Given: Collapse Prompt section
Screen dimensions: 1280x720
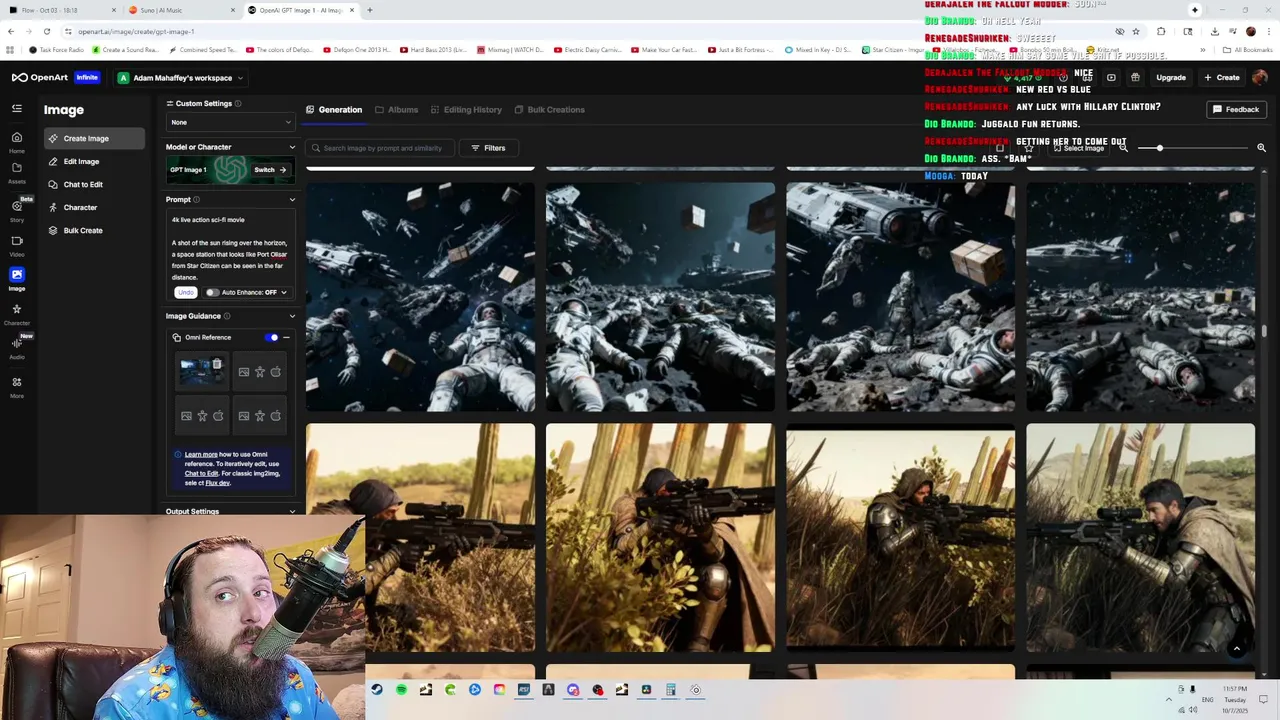Looking at the screenshot, I should [x=292, y=200].
